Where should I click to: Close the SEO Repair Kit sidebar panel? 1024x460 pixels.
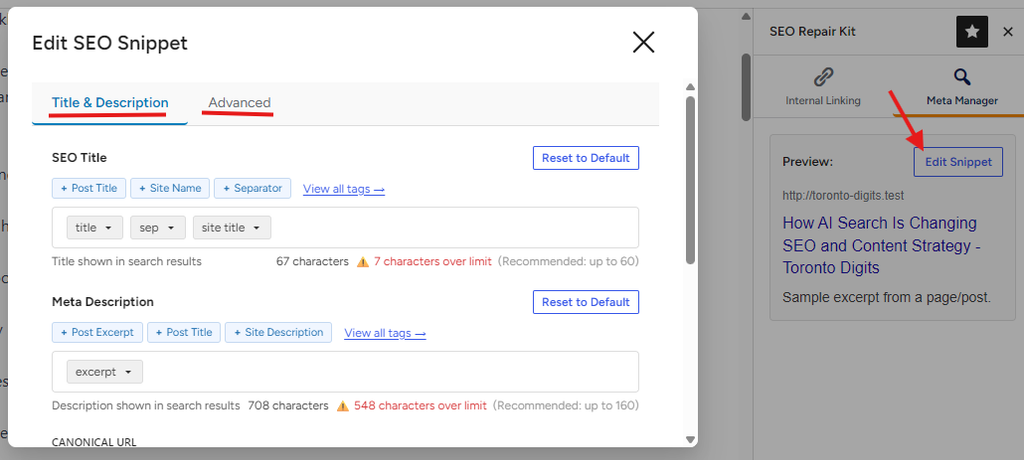1008,32
